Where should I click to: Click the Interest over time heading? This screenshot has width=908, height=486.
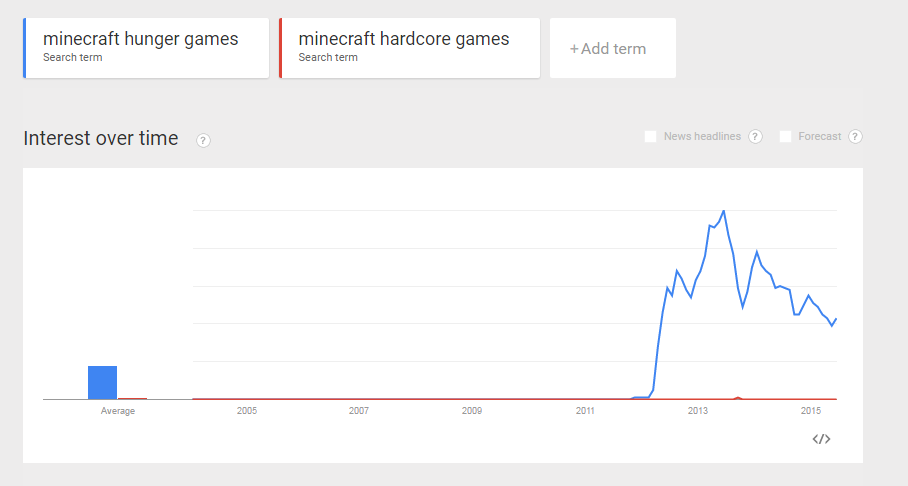coord(101,139)
